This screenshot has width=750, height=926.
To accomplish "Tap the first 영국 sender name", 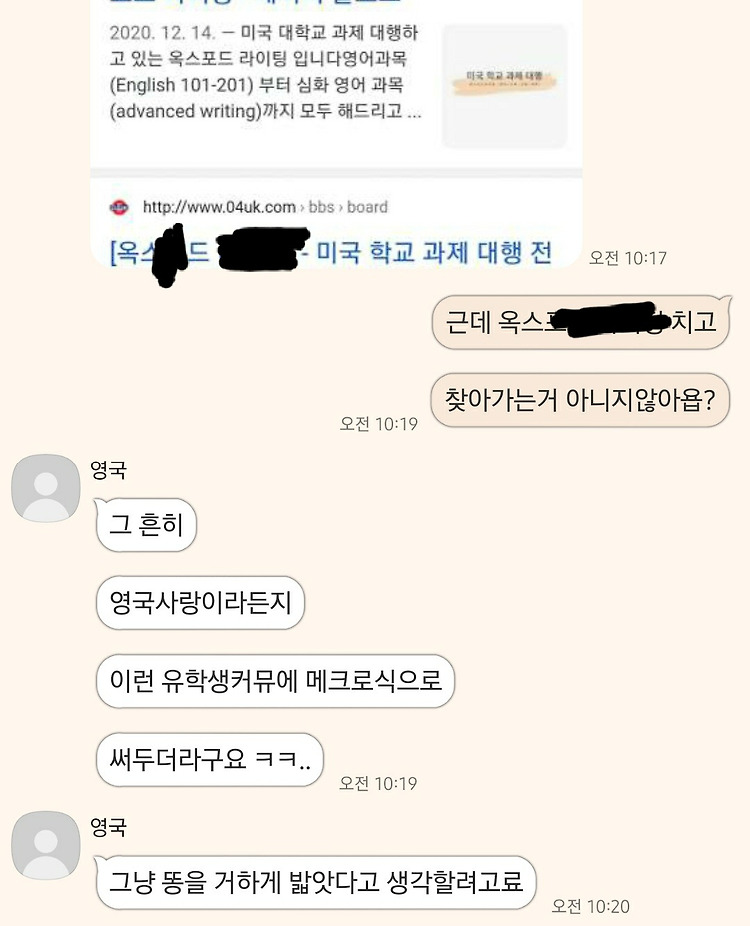I will coord(108,470).
